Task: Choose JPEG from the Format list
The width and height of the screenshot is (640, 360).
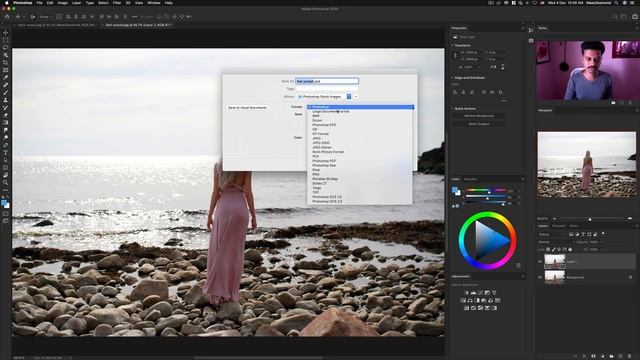Action: tap(360, 138)
